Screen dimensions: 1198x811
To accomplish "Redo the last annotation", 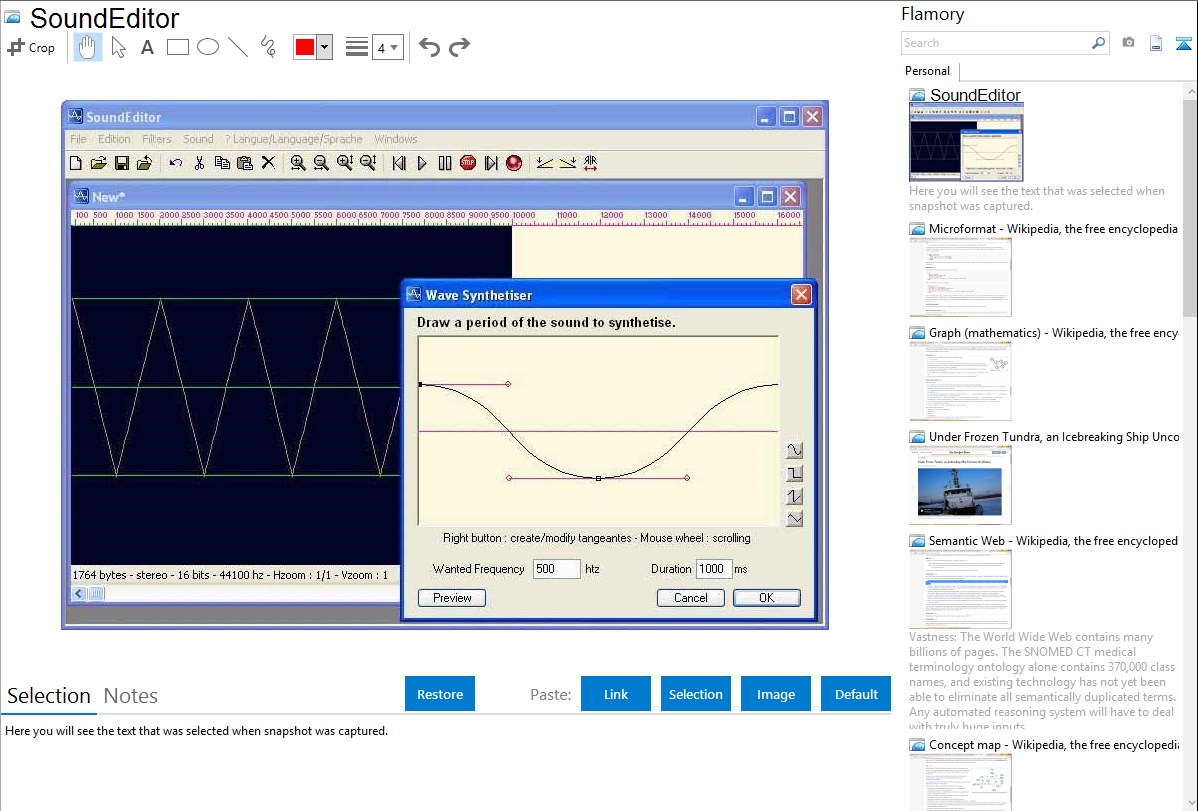I will pyautogui.click(x=459, y=47).
